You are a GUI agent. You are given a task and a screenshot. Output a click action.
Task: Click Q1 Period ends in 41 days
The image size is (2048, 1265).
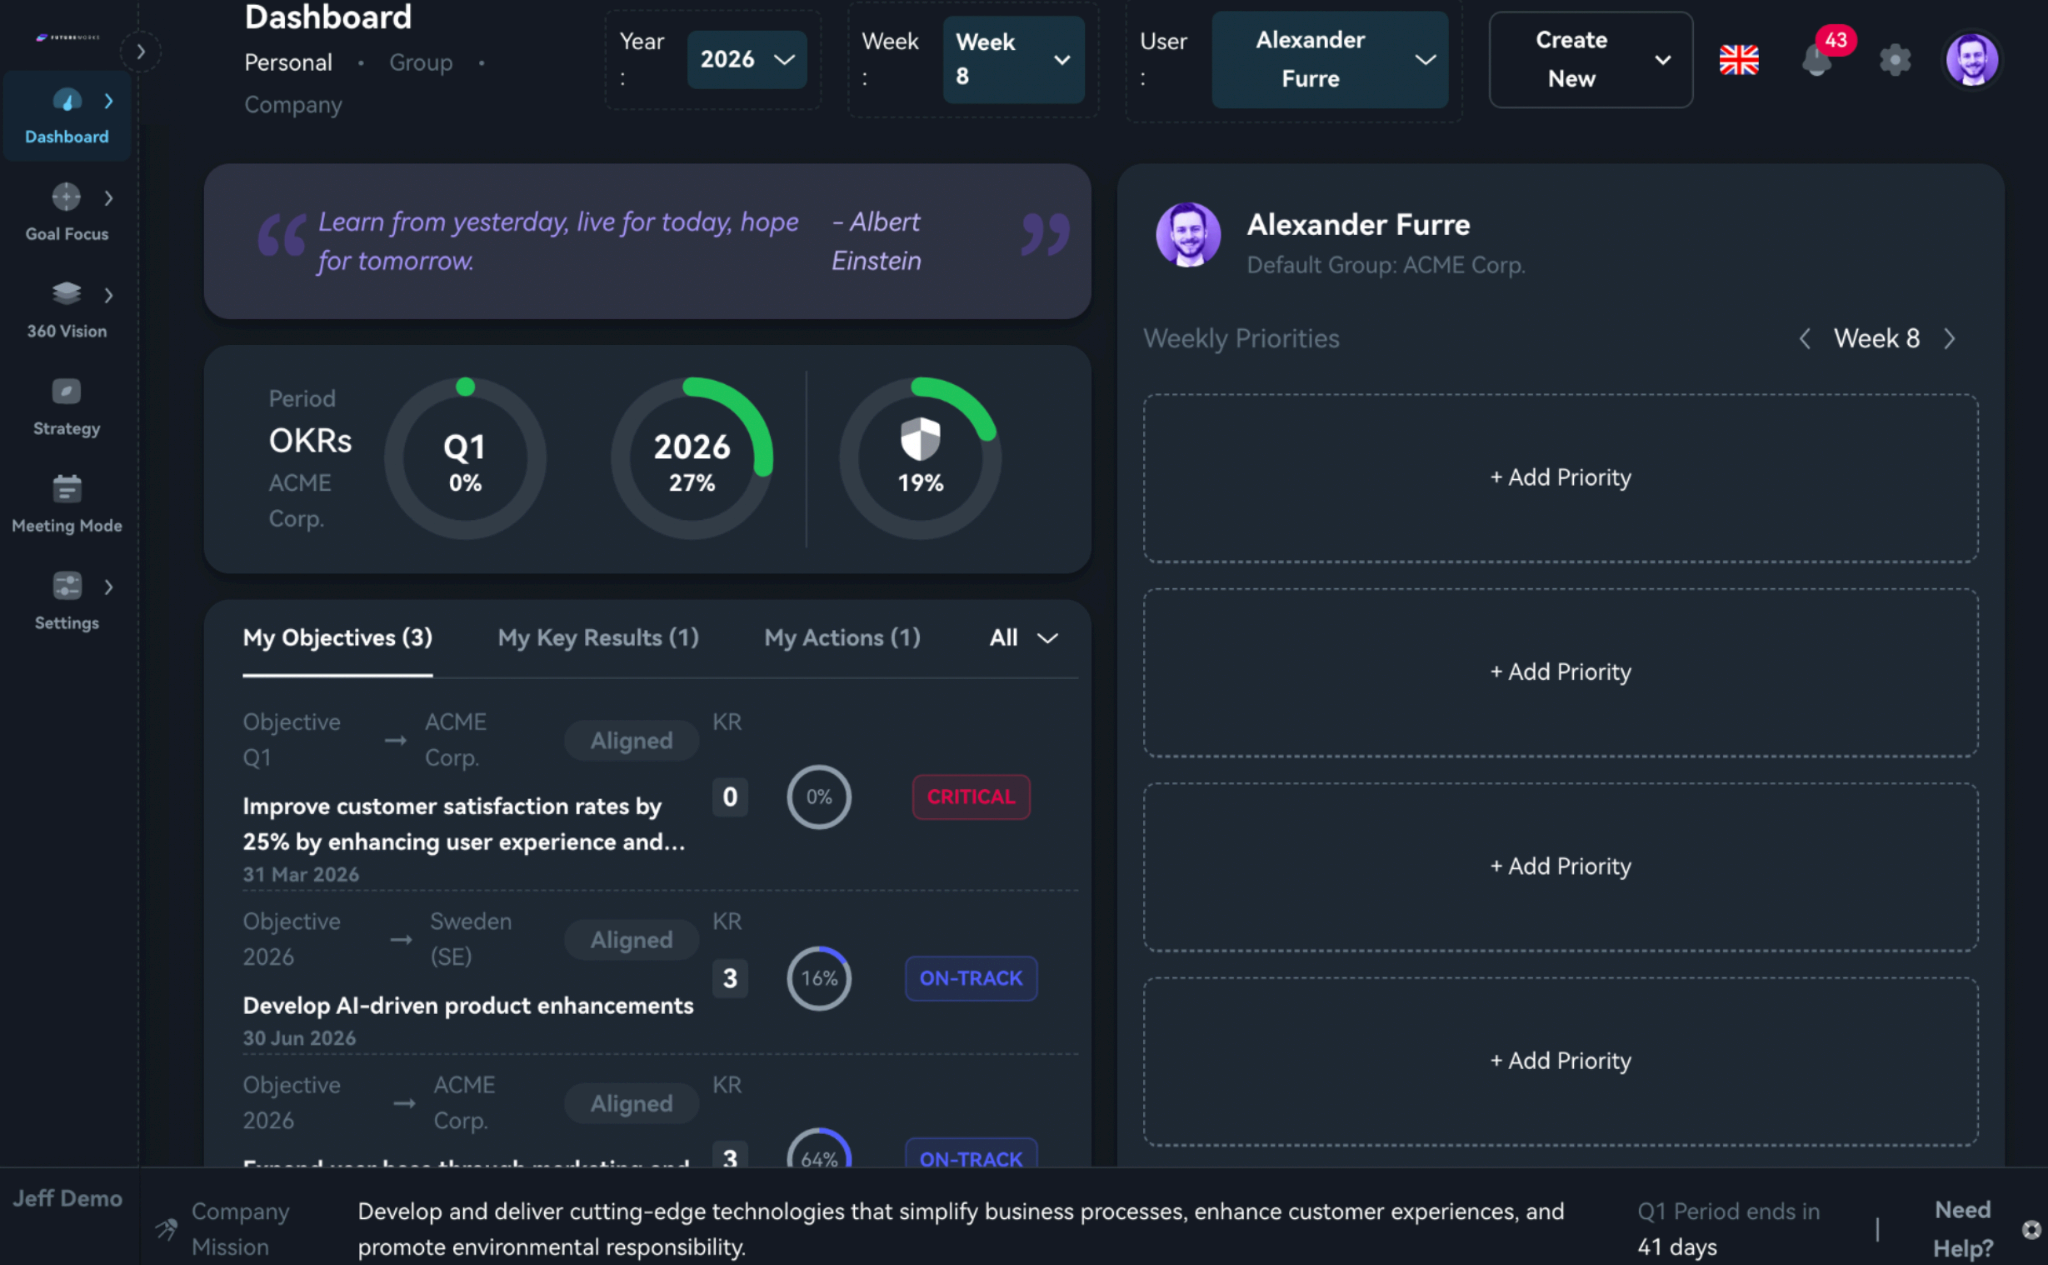point(1728,1229)
